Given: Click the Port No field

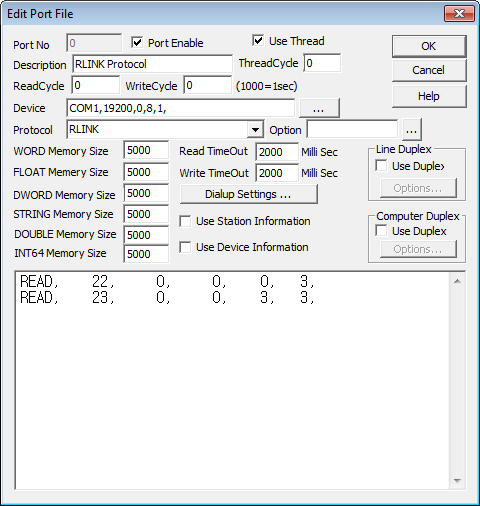Looking at the screenshot, I should [x=94, y=43].
